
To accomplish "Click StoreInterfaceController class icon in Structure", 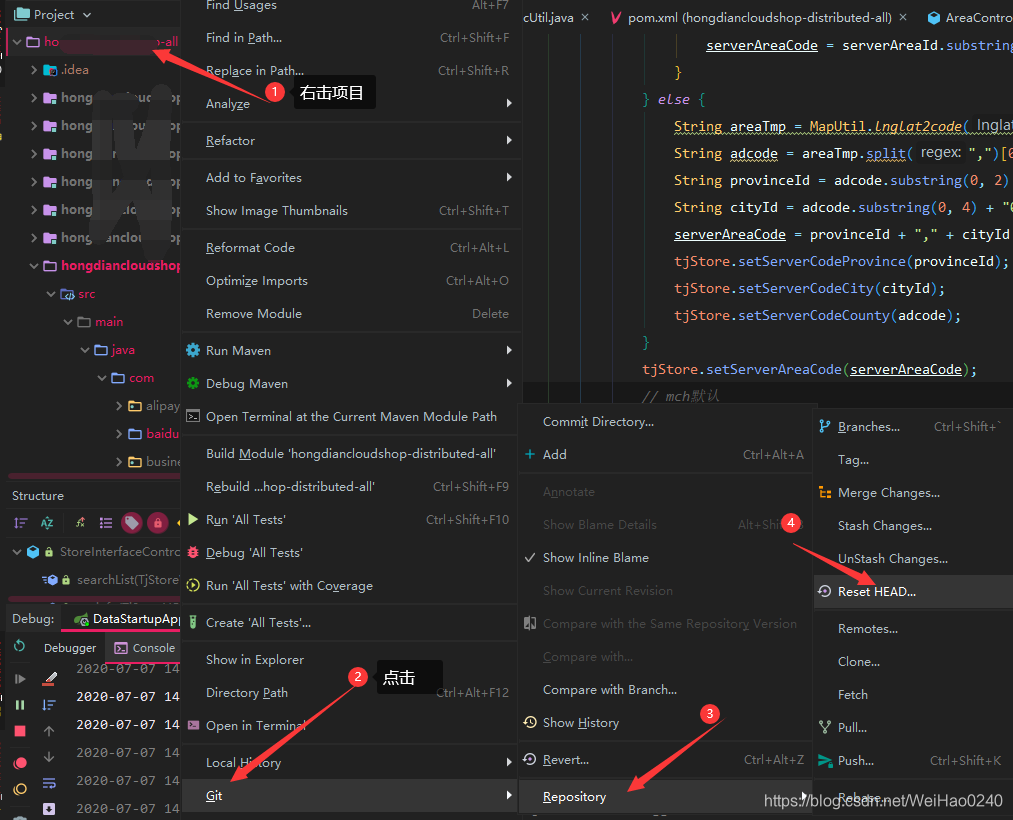I will tap(33, 552).
